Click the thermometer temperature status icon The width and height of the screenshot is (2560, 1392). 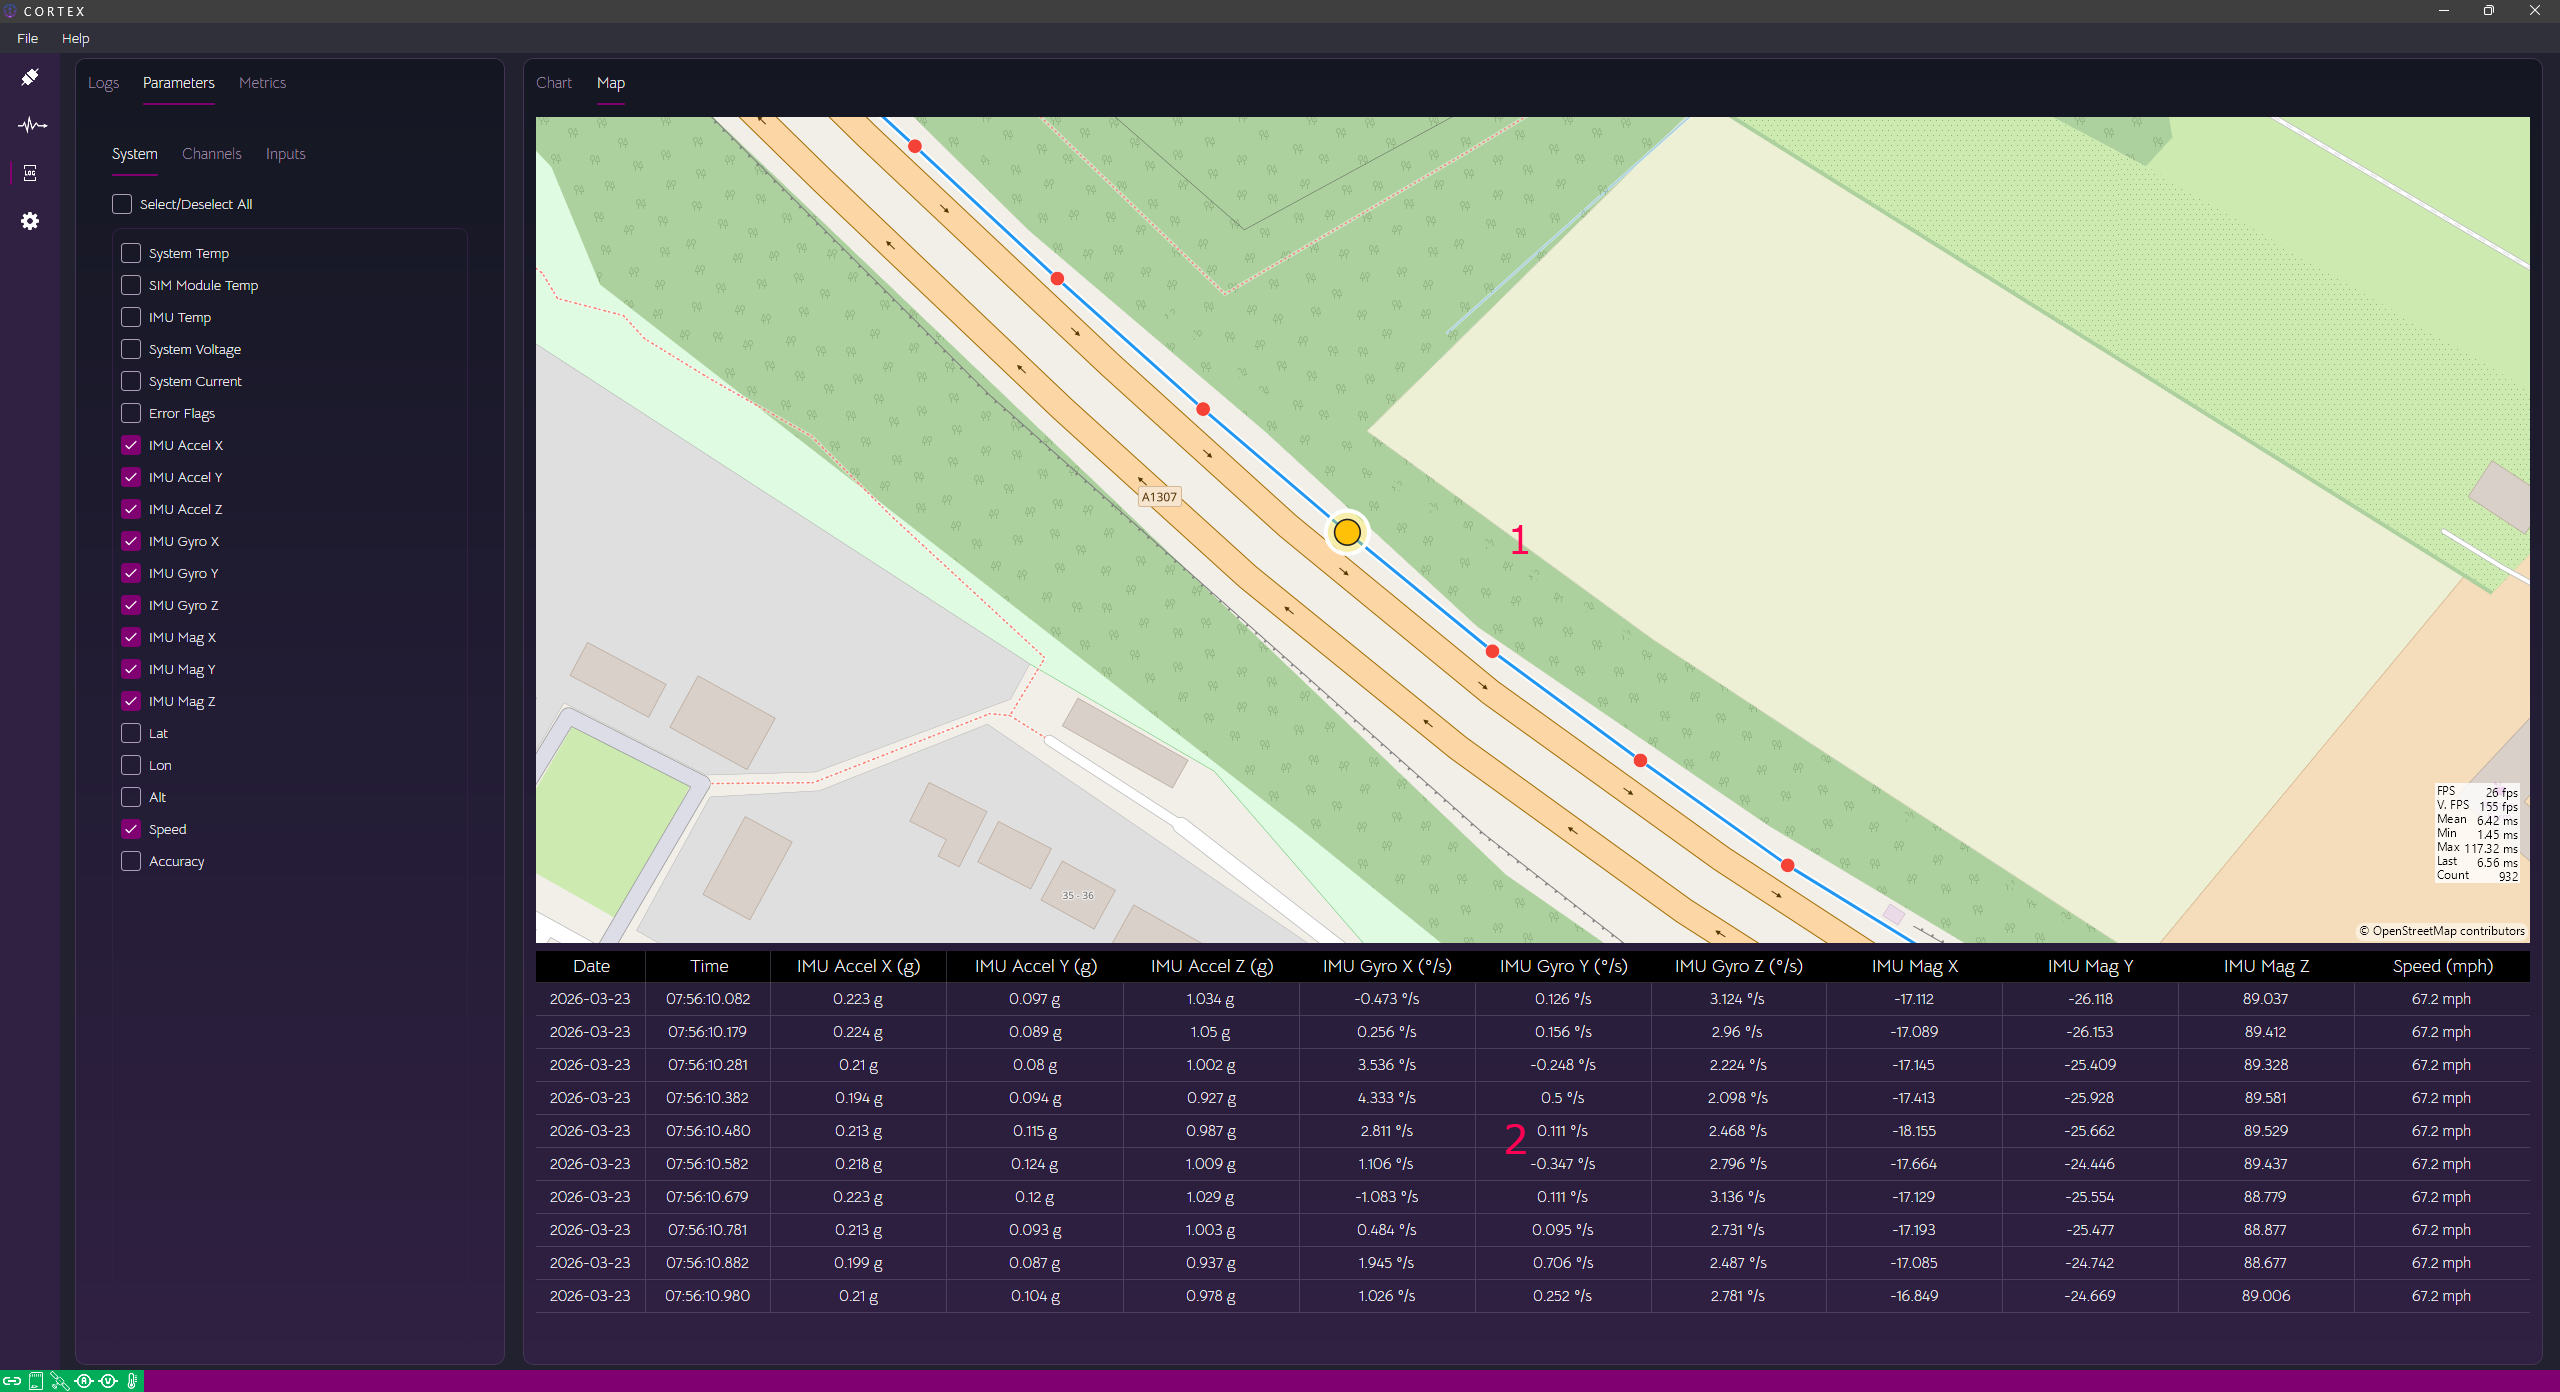132,1381
